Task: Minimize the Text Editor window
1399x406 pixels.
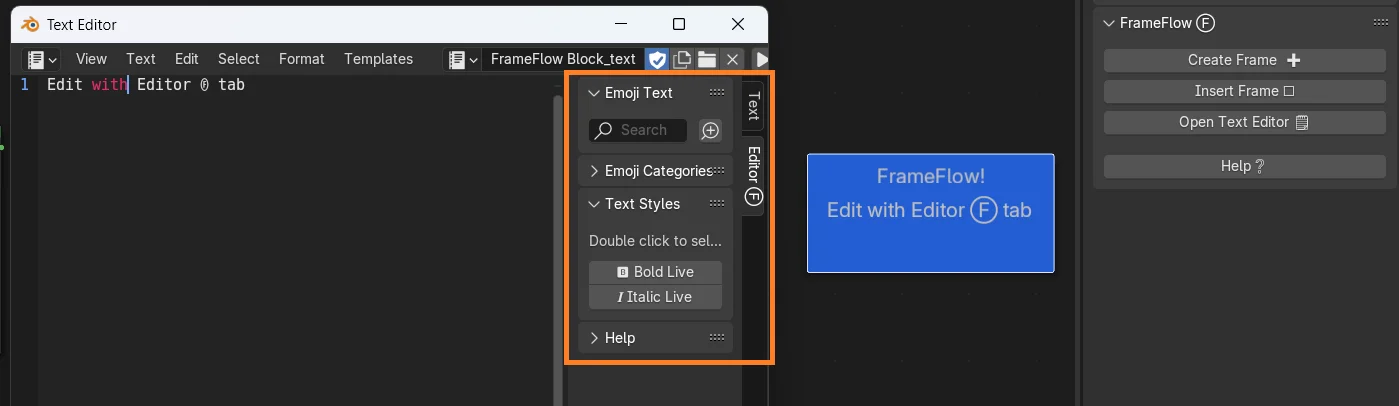Action: 620,24
